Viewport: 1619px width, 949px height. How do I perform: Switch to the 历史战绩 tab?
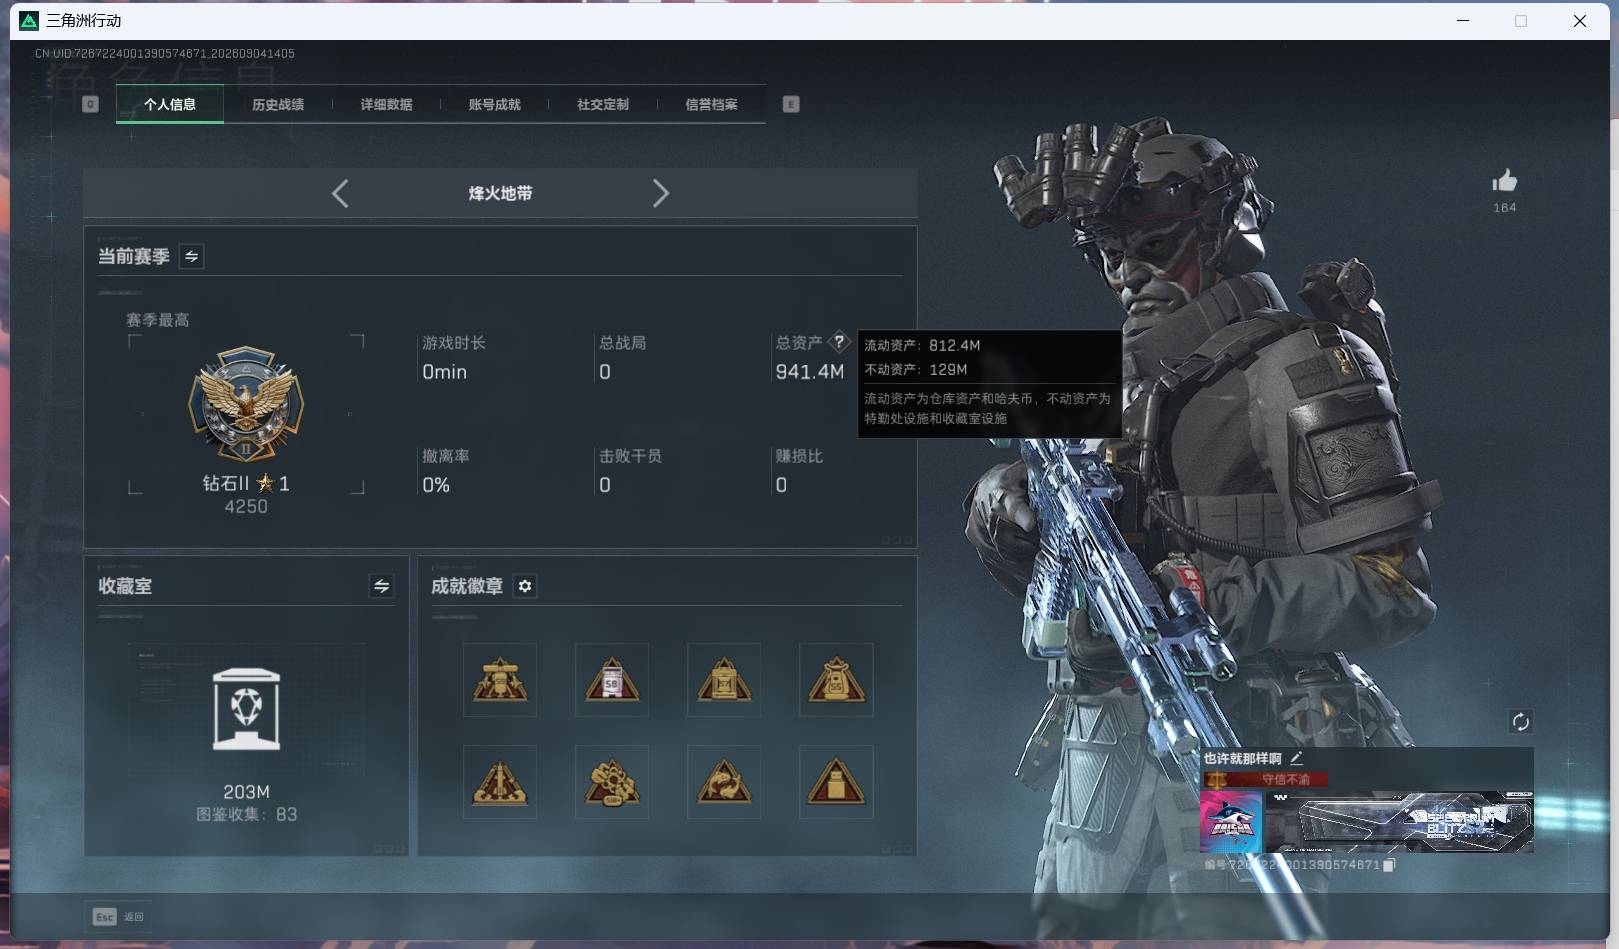[278, 104]
